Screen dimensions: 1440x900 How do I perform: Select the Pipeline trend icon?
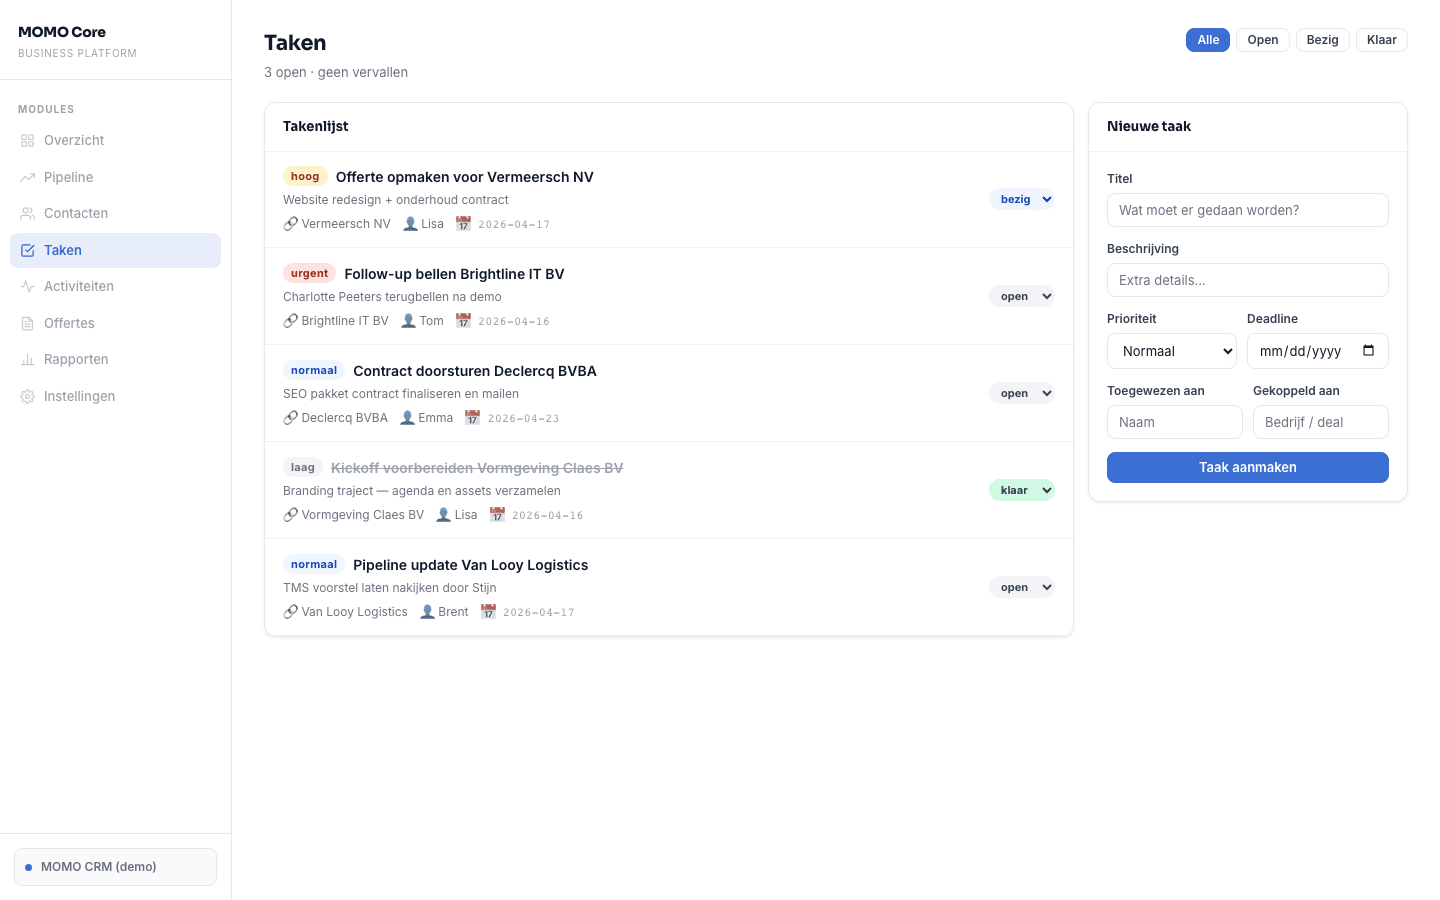click(28, 177)
